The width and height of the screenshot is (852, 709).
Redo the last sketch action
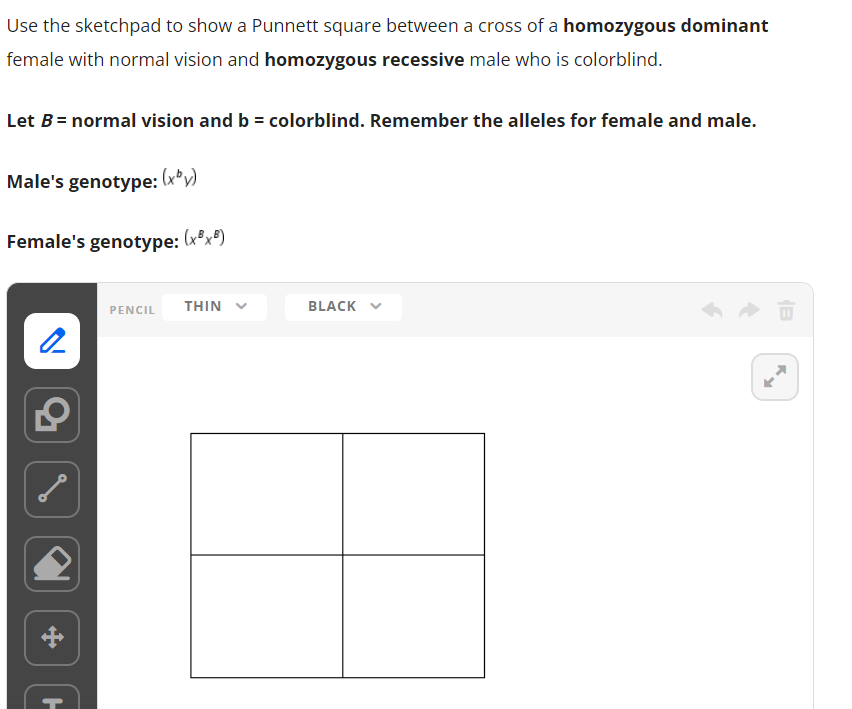[748, 310]
